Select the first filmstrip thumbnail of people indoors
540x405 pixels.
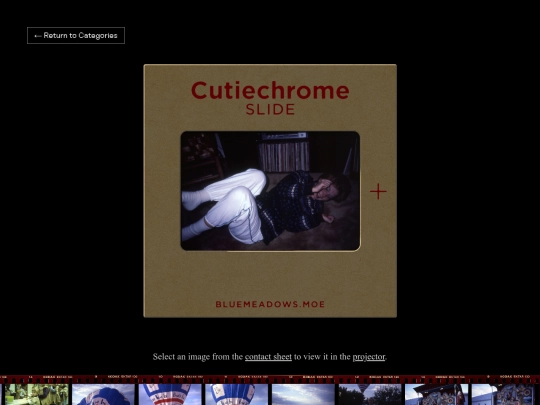tap(36, 395)
